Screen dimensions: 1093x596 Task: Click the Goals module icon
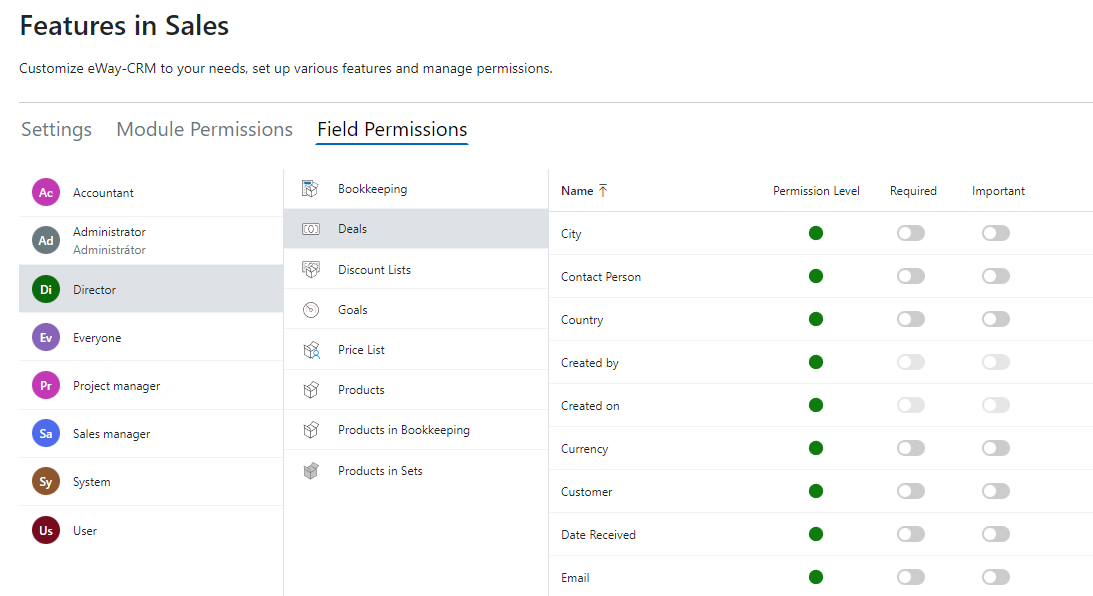tap(311, 310)
